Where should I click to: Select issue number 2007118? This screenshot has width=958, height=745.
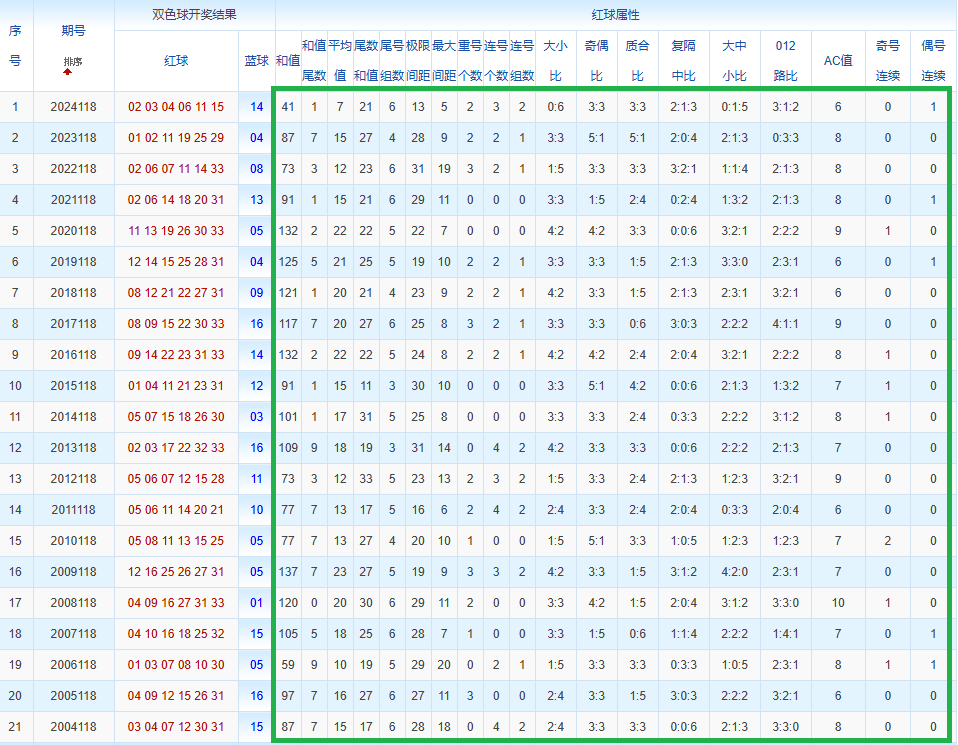(x=73, y=634)
